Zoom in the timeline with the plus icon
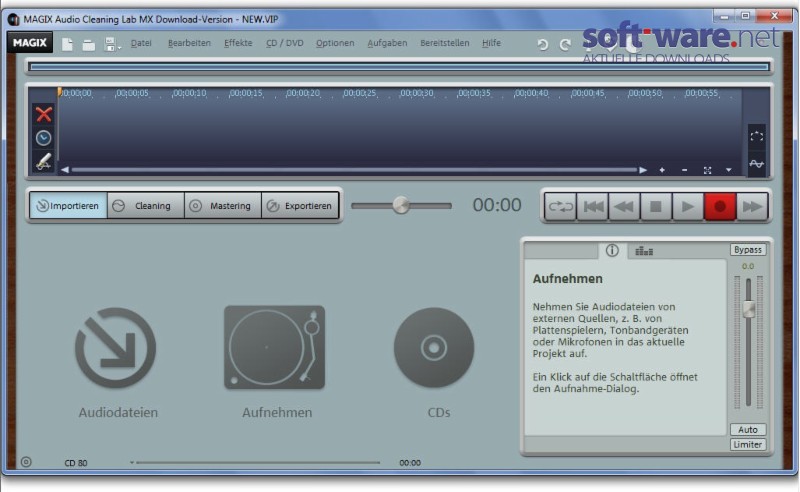This screenshot has height=492, width=800. click(662, 170)
